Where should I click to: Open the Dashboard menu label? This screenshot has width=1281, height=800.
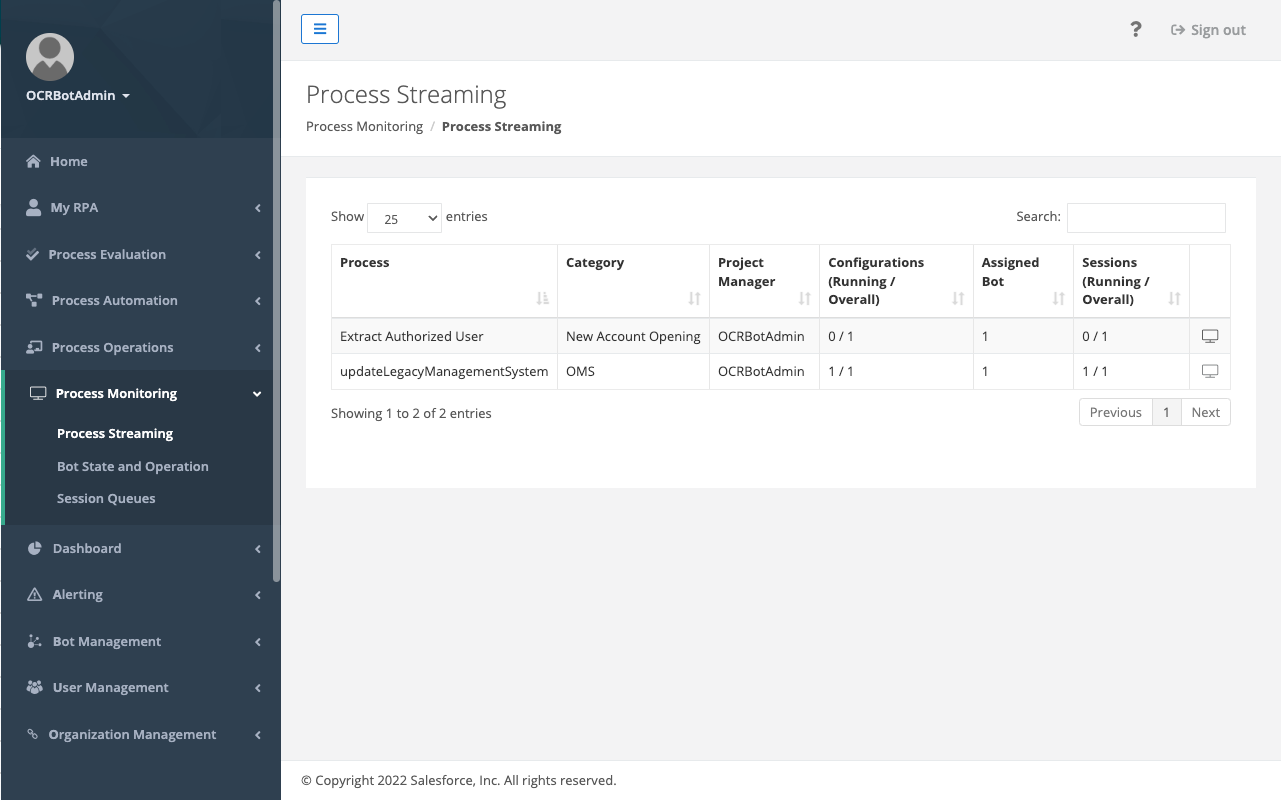[87, 548]
